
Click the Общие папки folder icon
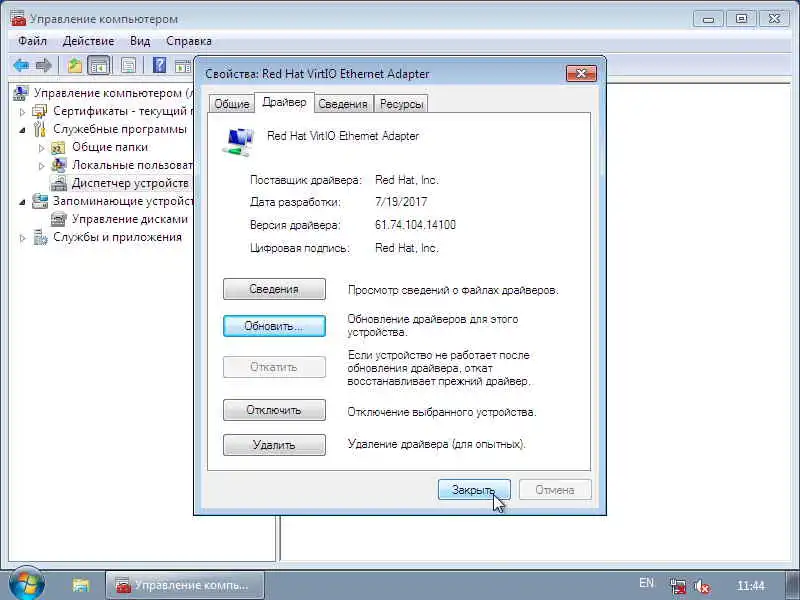click(58, 147)
